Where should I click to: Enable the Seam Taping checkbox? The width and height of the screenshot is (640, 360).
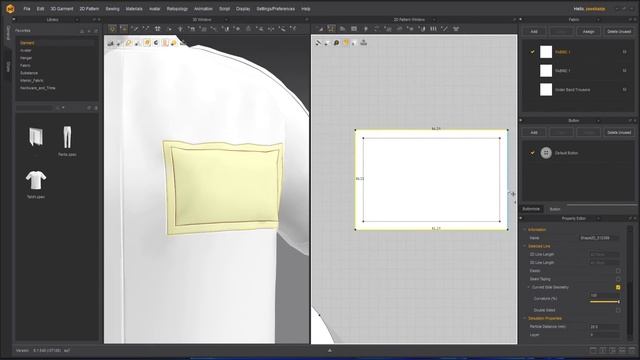(618, 279)
